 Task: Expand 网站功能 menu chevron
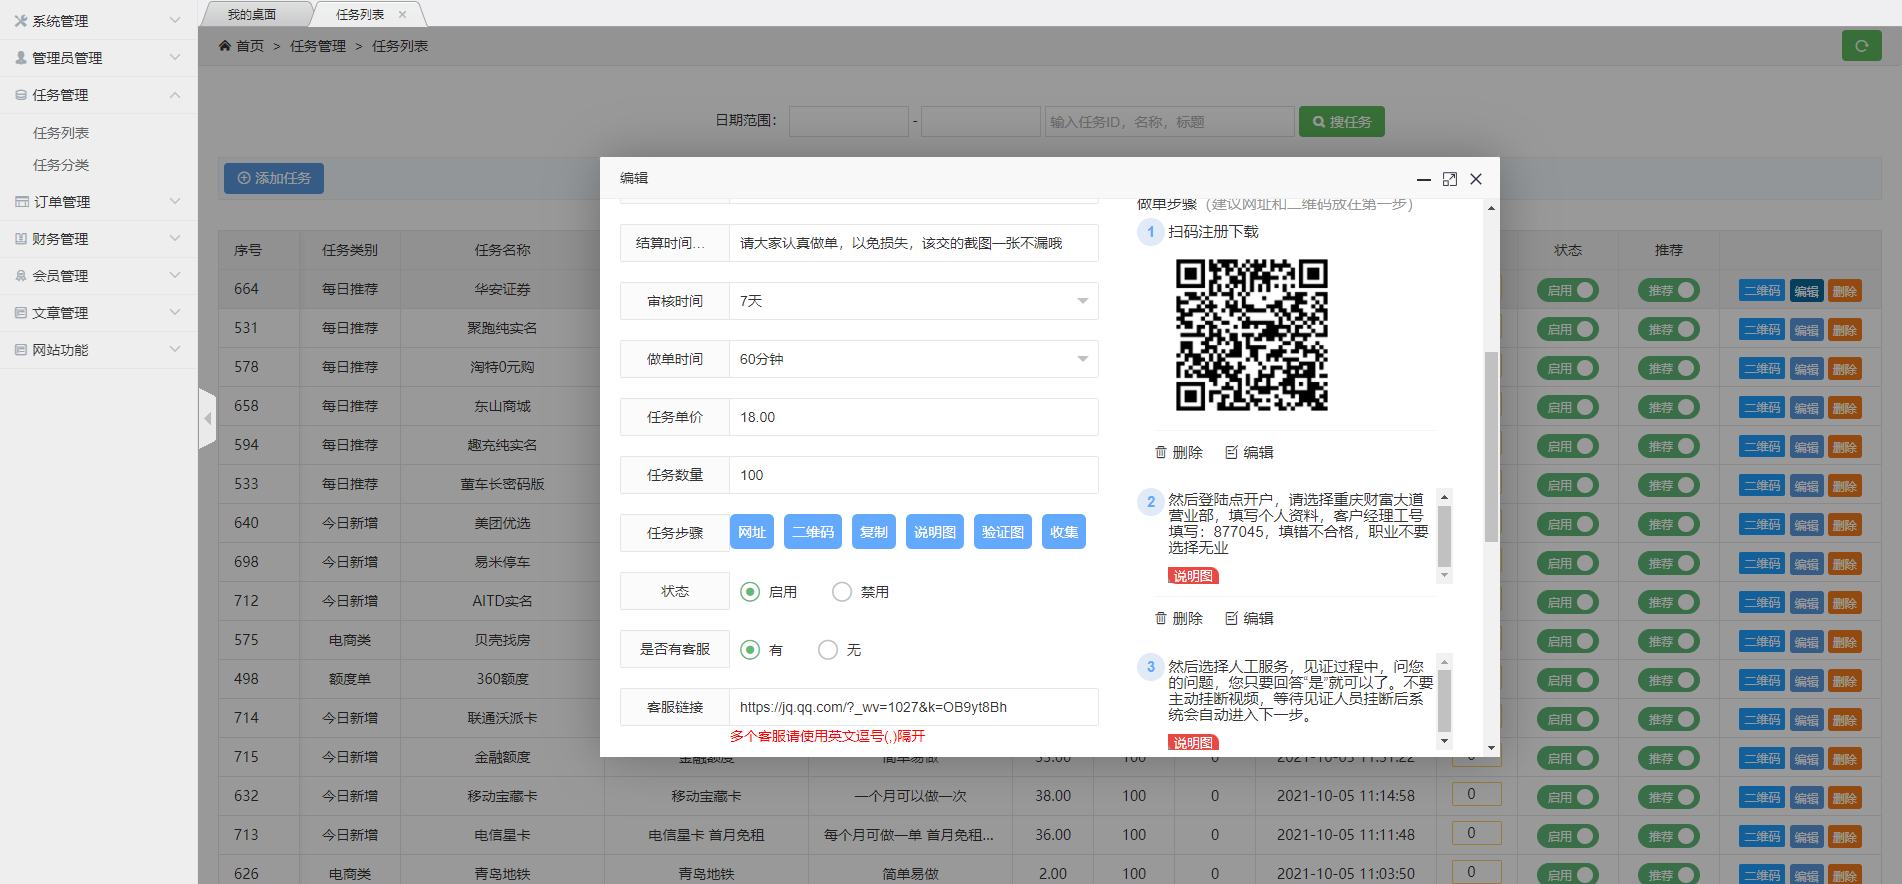(175, 349)
